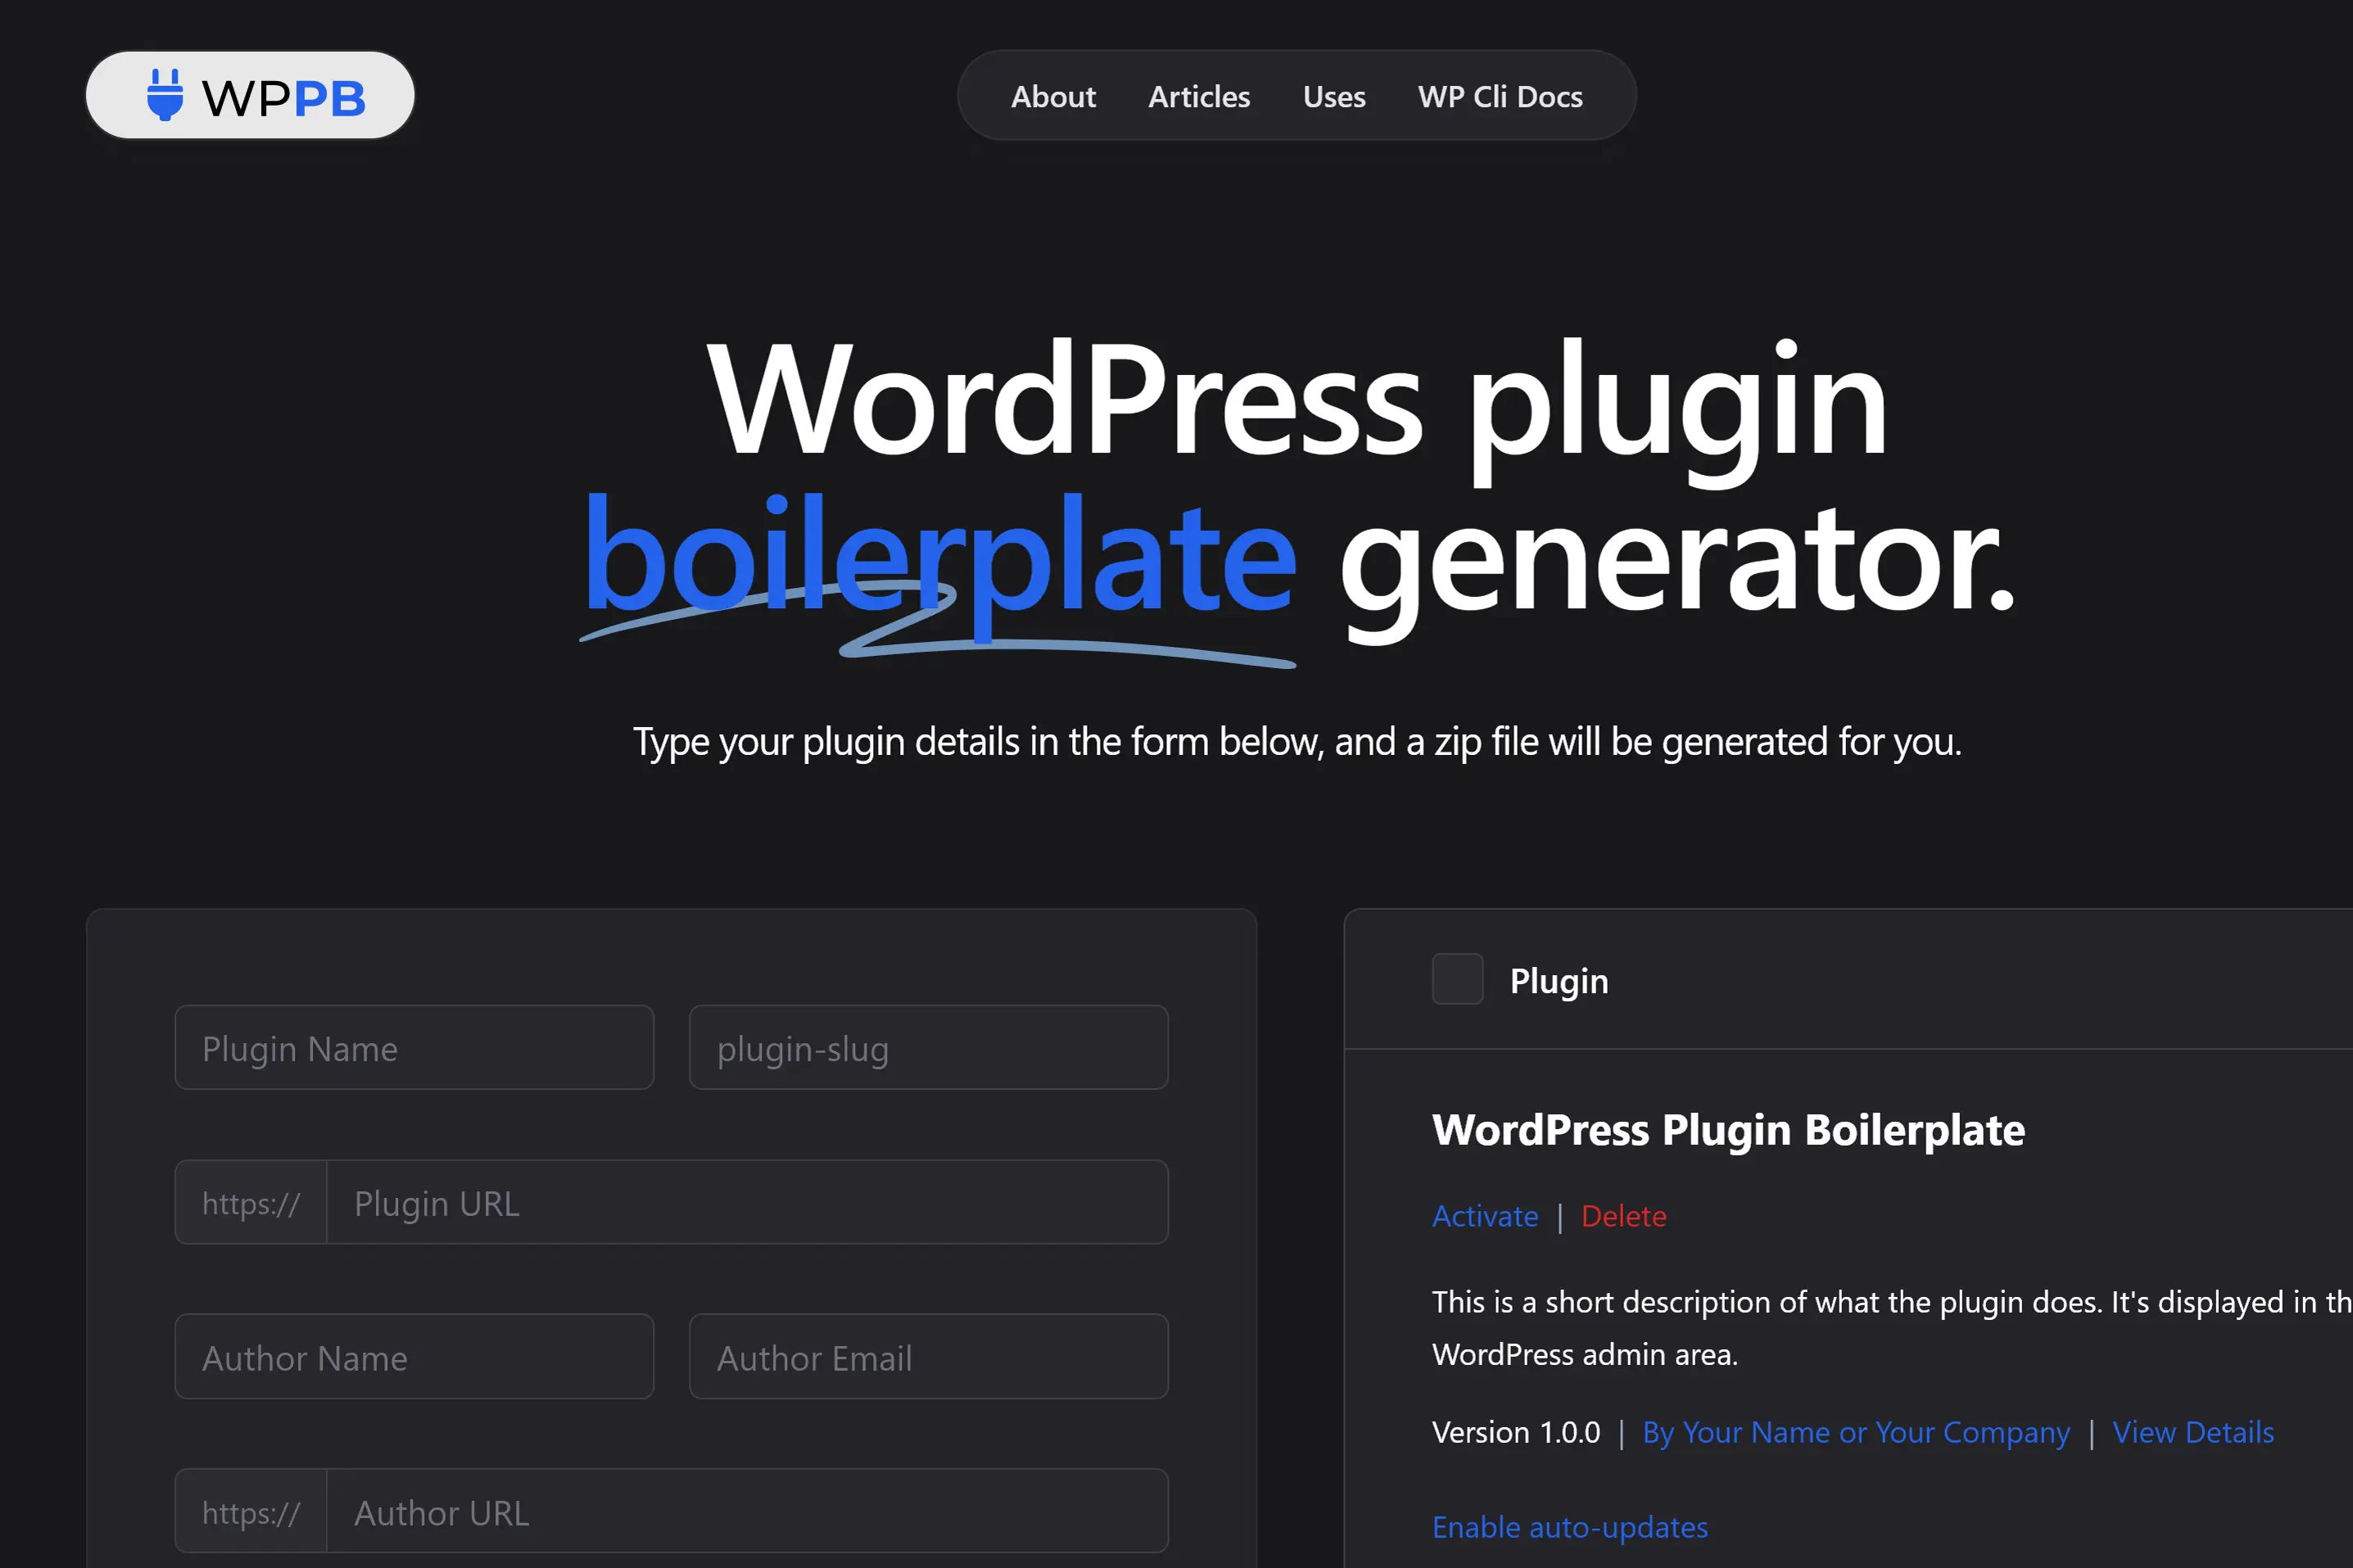Go to the Articles page
Viewport: 2353px width, 1568px height.
pyautogui.click(x=1198, y=97)
